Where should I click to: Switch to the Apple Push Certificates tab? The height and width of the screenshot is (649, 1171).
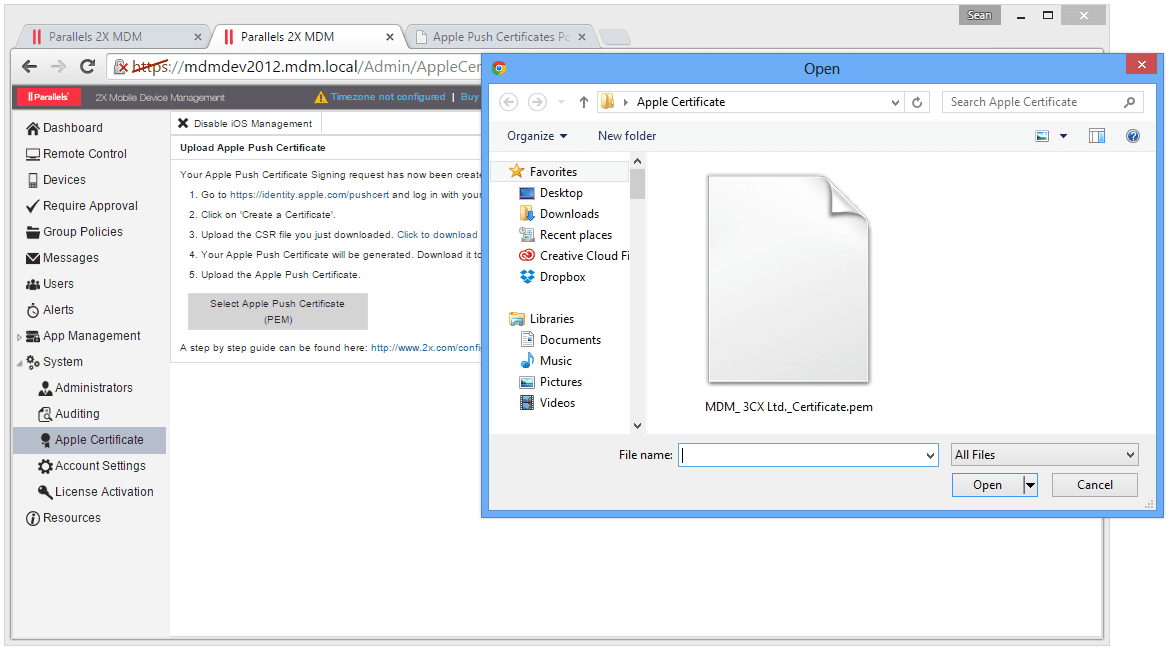click(499, 37)
